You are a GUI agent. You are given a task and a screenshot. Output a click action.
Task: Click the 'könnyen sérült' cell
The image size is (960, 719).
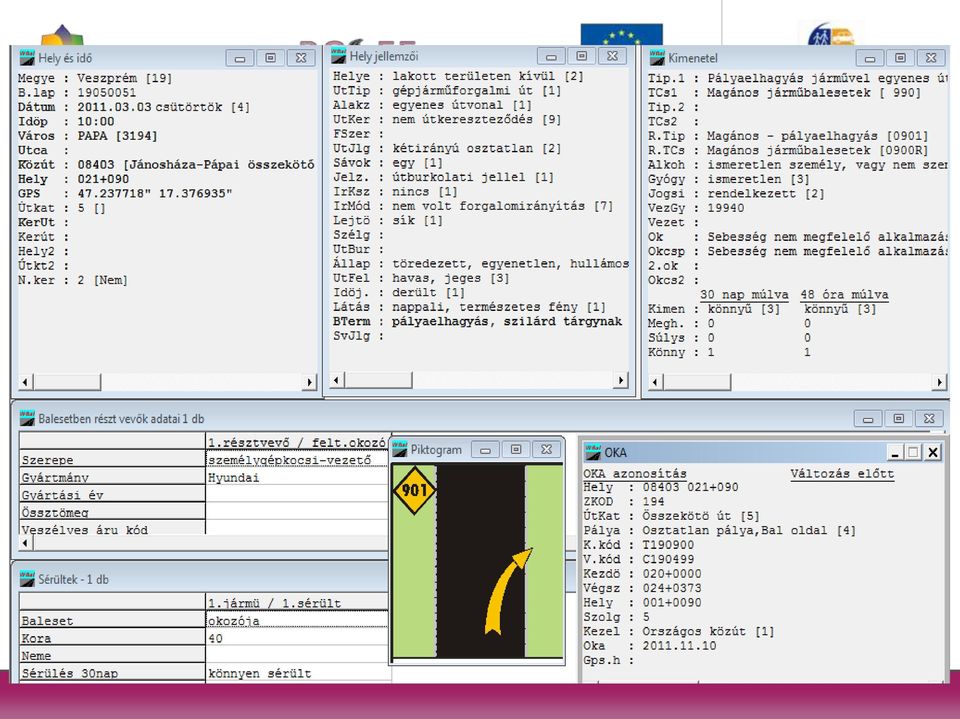pos(297,672)
